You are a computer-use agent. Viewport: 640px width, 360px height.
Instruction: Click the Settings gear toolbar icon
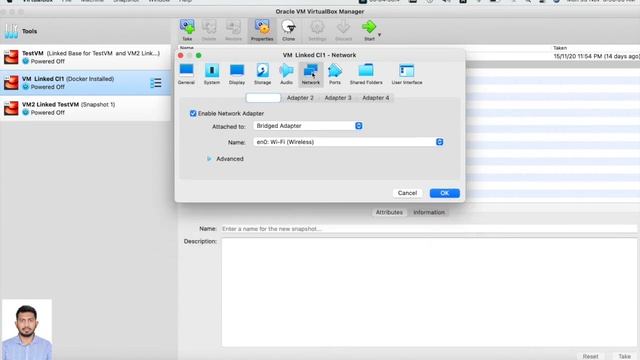[317, 30]
